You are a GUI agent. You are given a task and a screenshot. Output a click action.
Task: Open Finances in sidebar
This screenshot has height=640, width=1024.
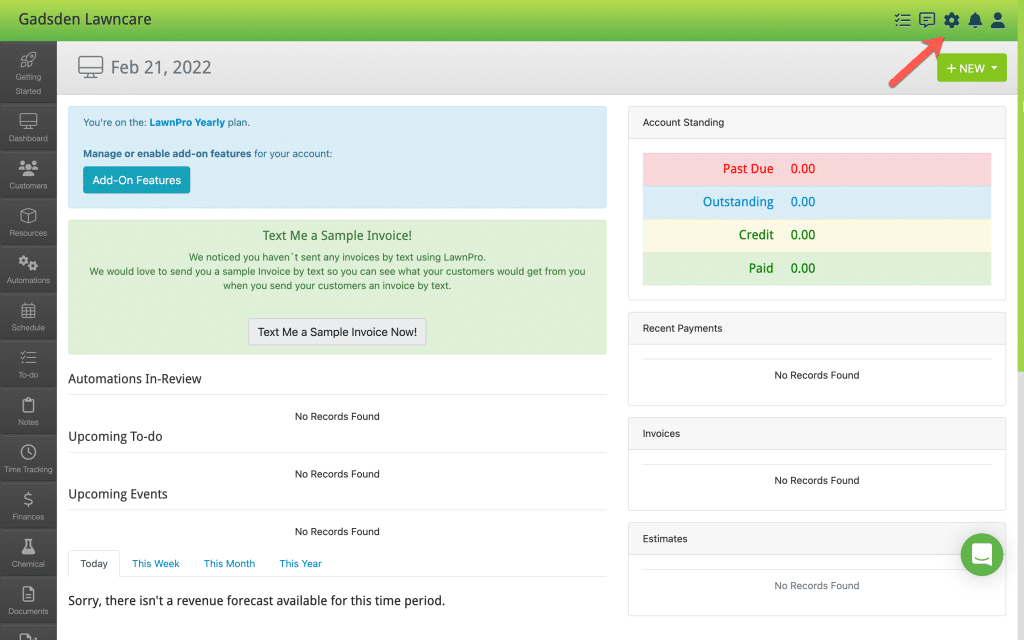point(28,506)
